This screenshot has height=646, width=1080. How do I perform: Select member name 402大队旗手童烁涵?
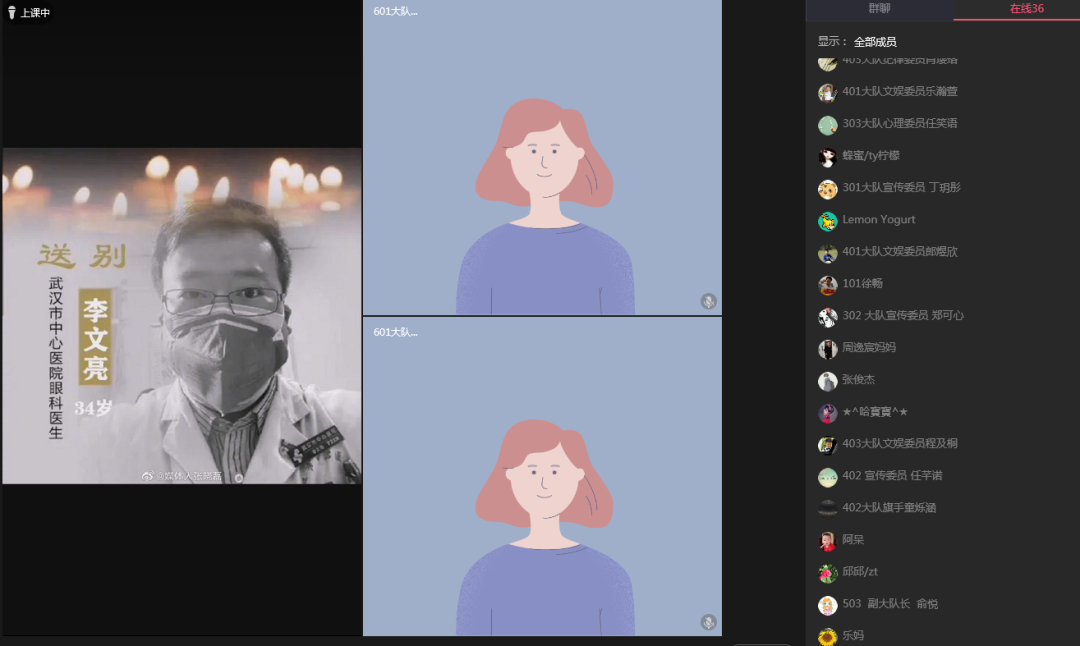click(x=889, y=508)
